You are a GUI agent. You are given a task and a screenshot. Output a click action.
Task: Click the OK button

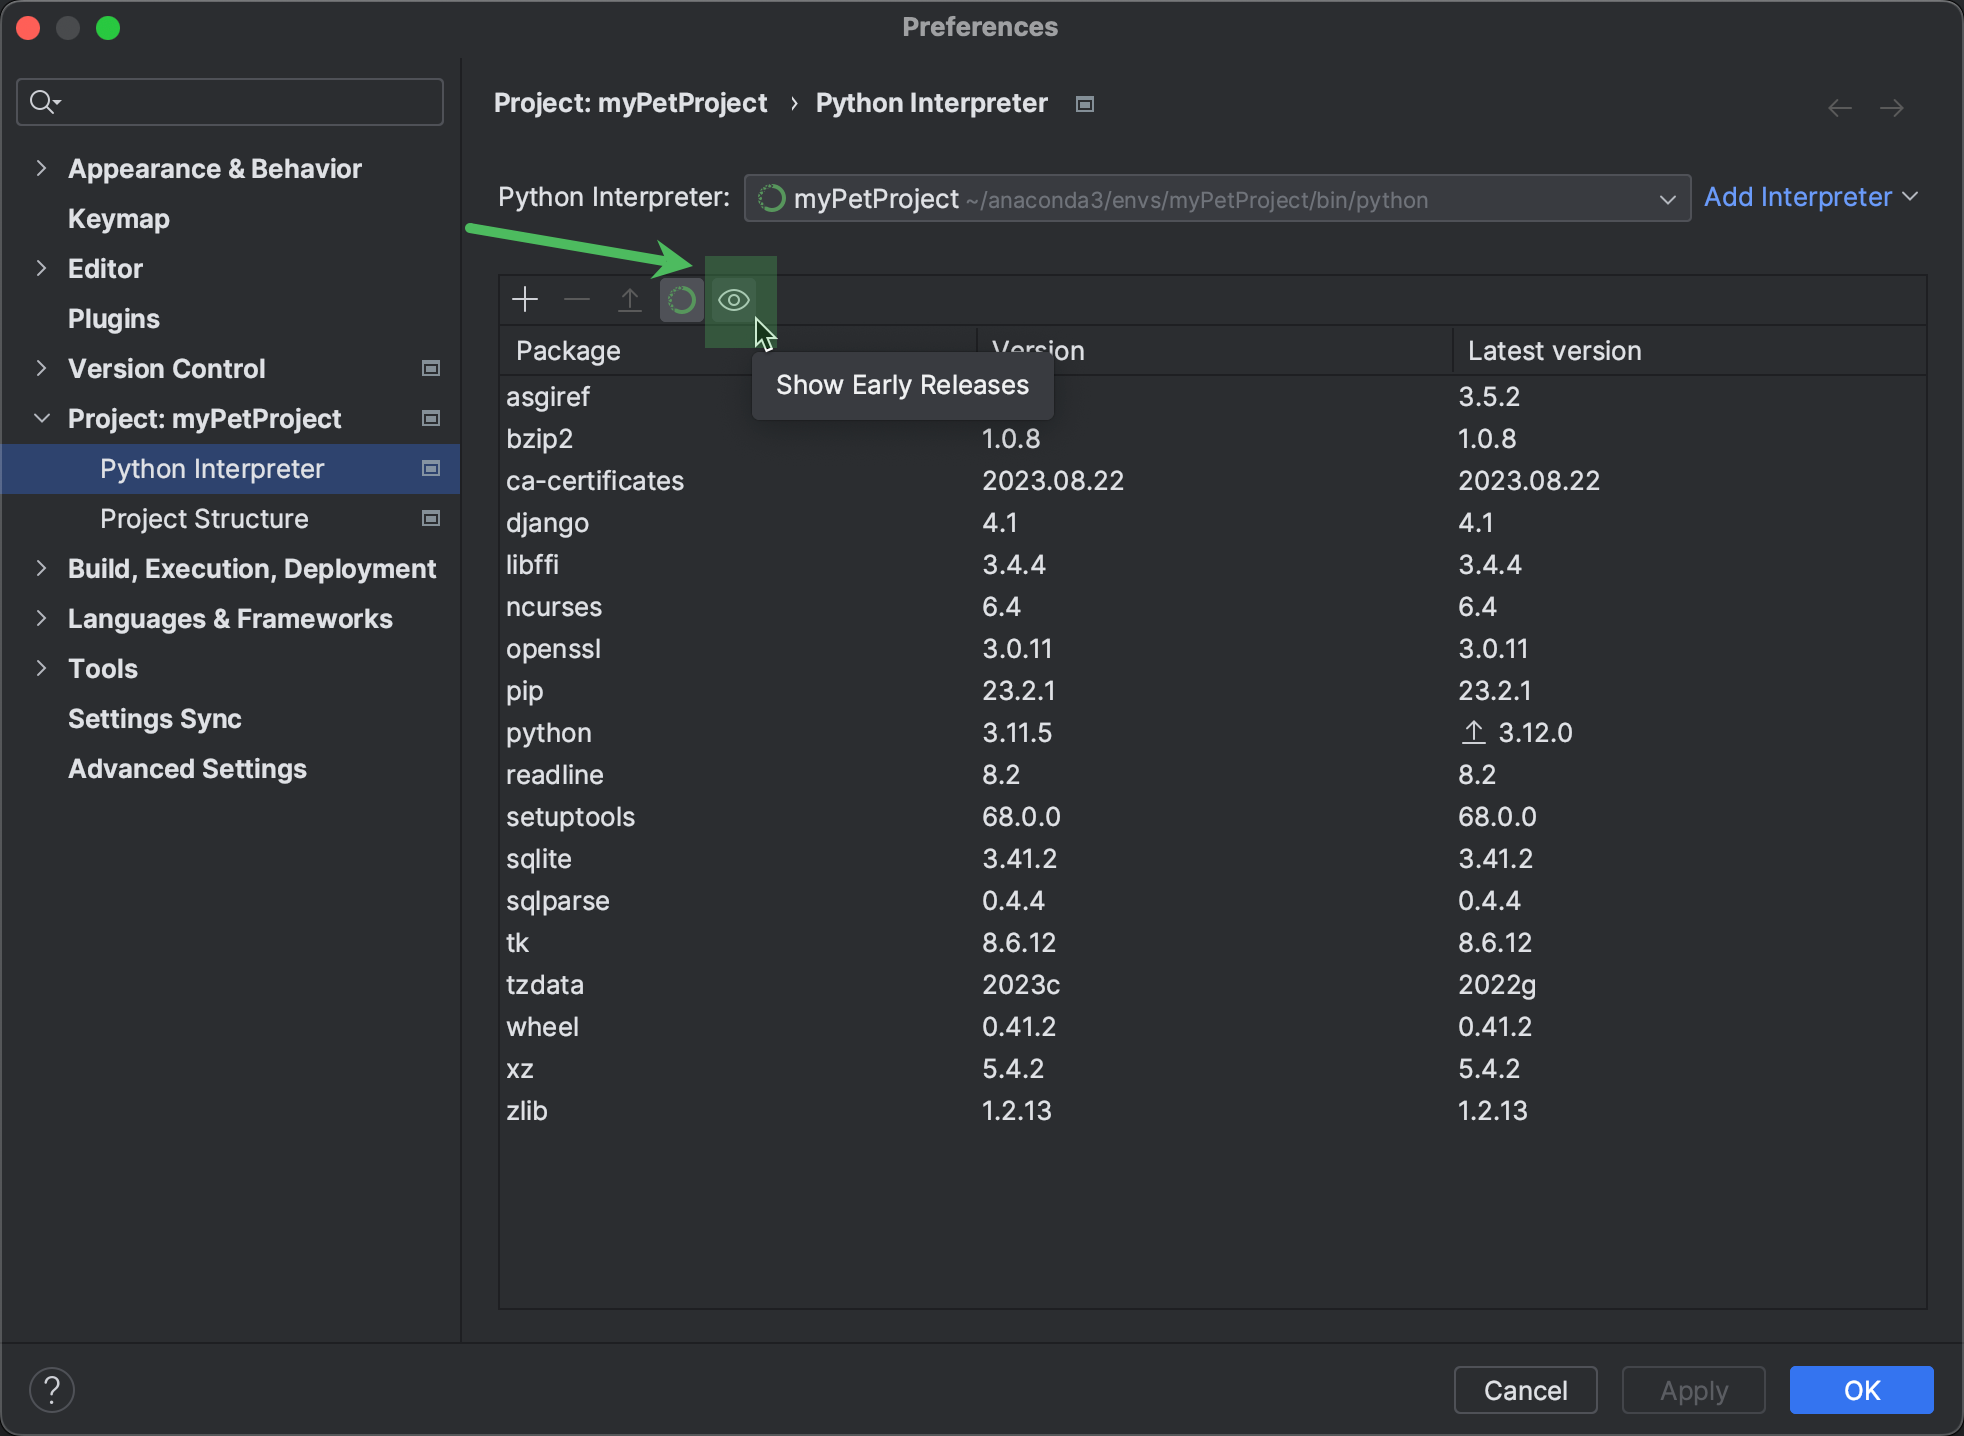pyautogui.click(x=1860, y=1389)
